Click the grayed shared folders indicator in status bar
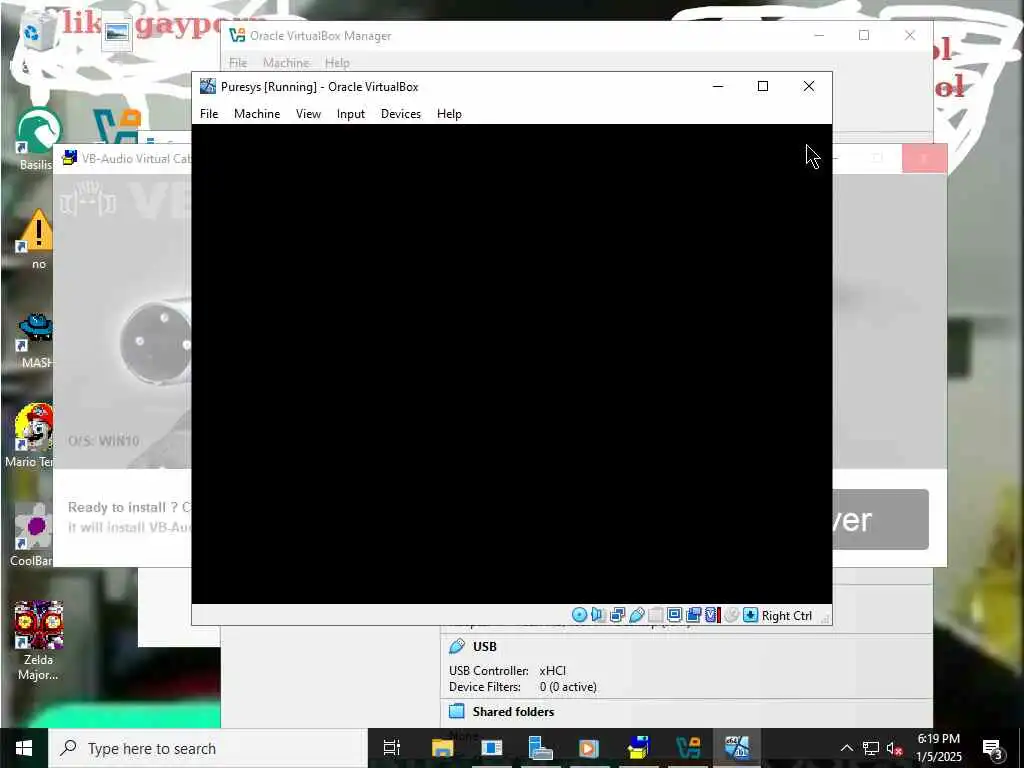 tap(656, 615)
